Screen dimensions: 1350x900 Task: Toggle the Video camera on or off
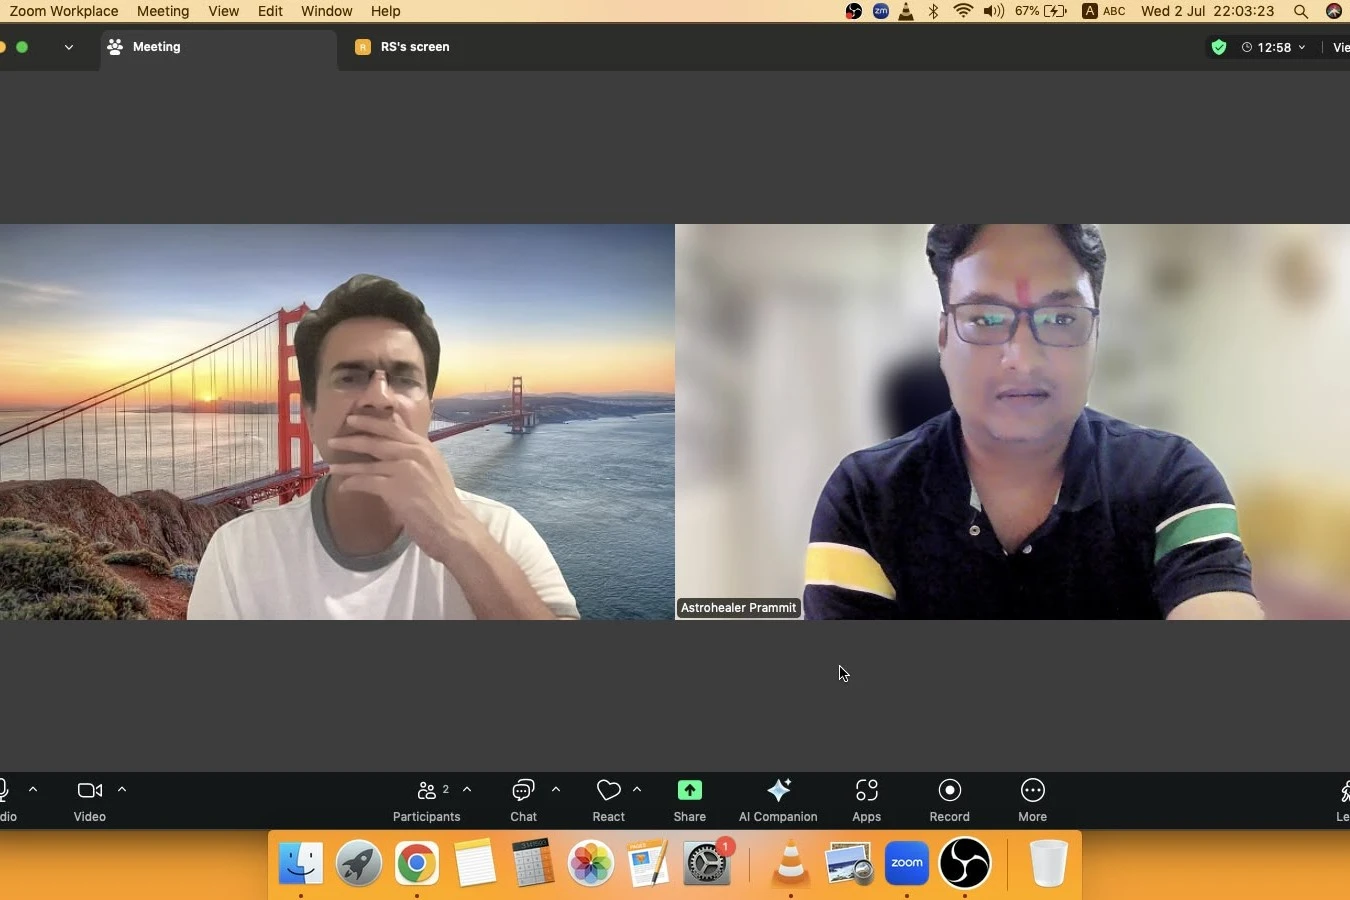point(89,800)
